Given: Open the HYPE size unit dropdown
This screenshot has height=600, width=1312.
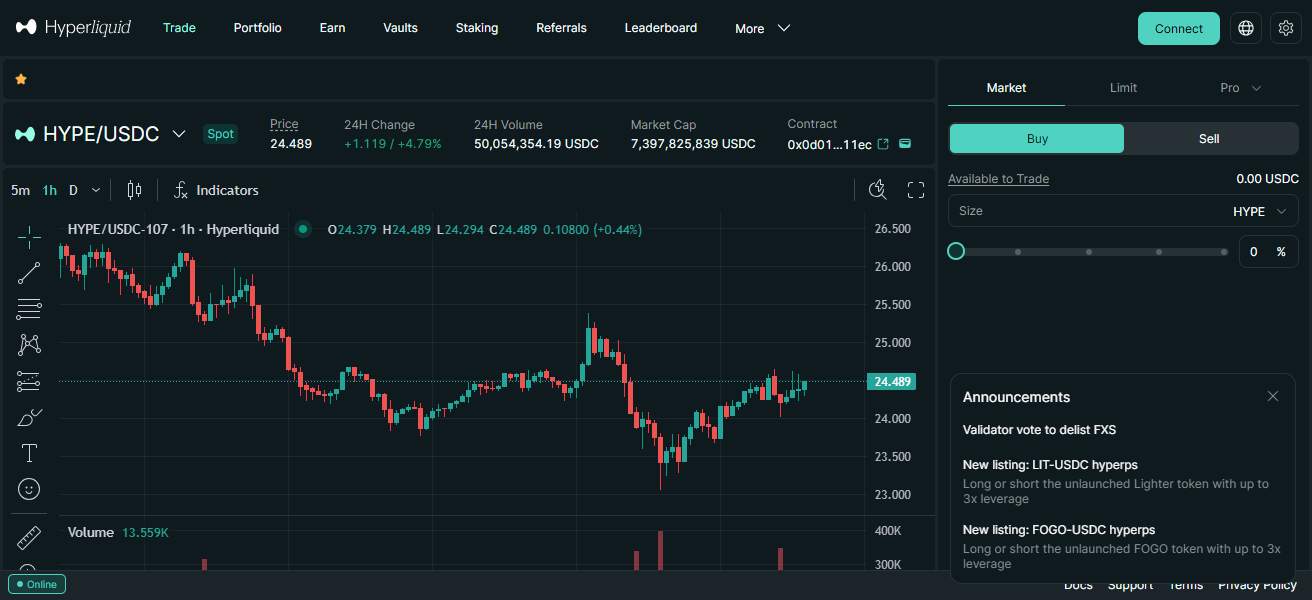Looking at the screenshot, I should [x=1262, y=211].
